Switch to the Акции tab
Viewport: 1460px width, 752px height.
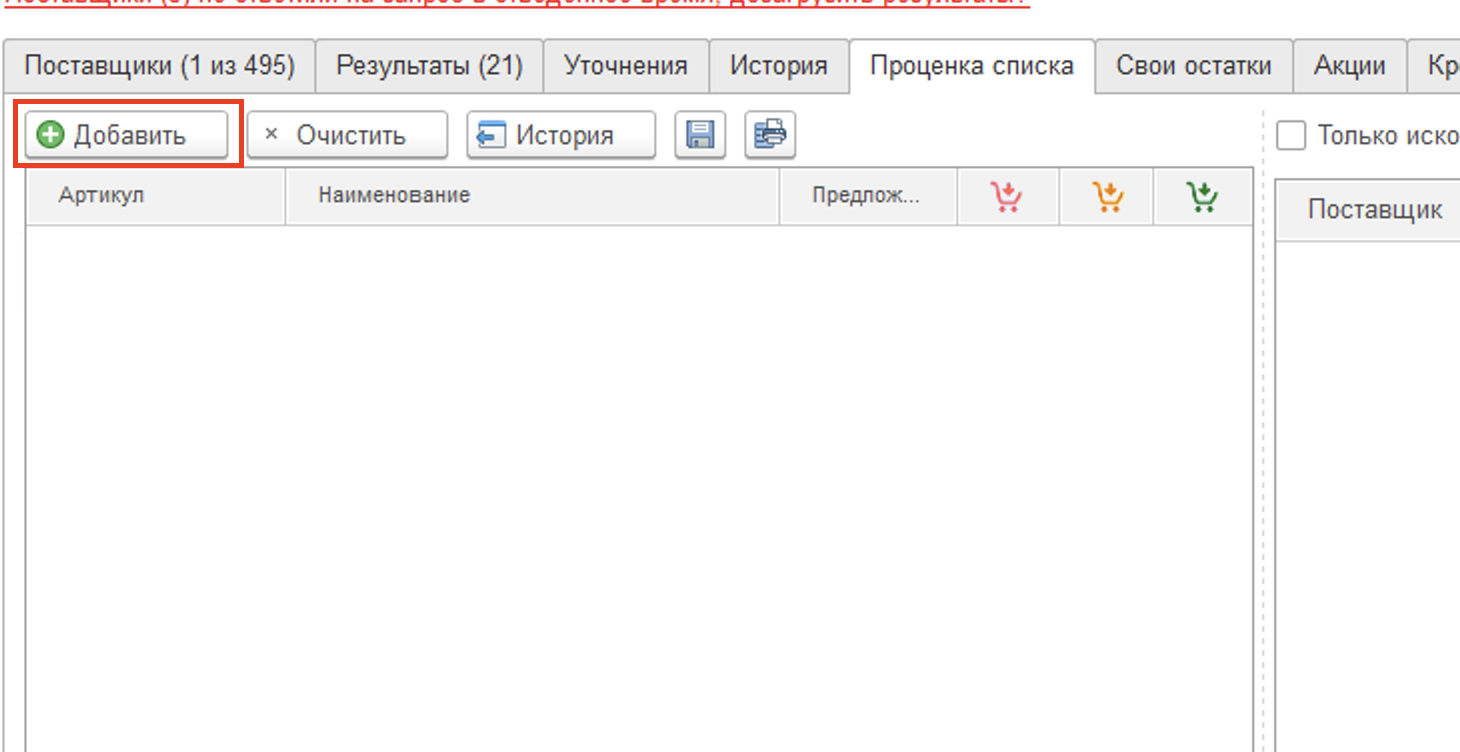click(1350, 67)
